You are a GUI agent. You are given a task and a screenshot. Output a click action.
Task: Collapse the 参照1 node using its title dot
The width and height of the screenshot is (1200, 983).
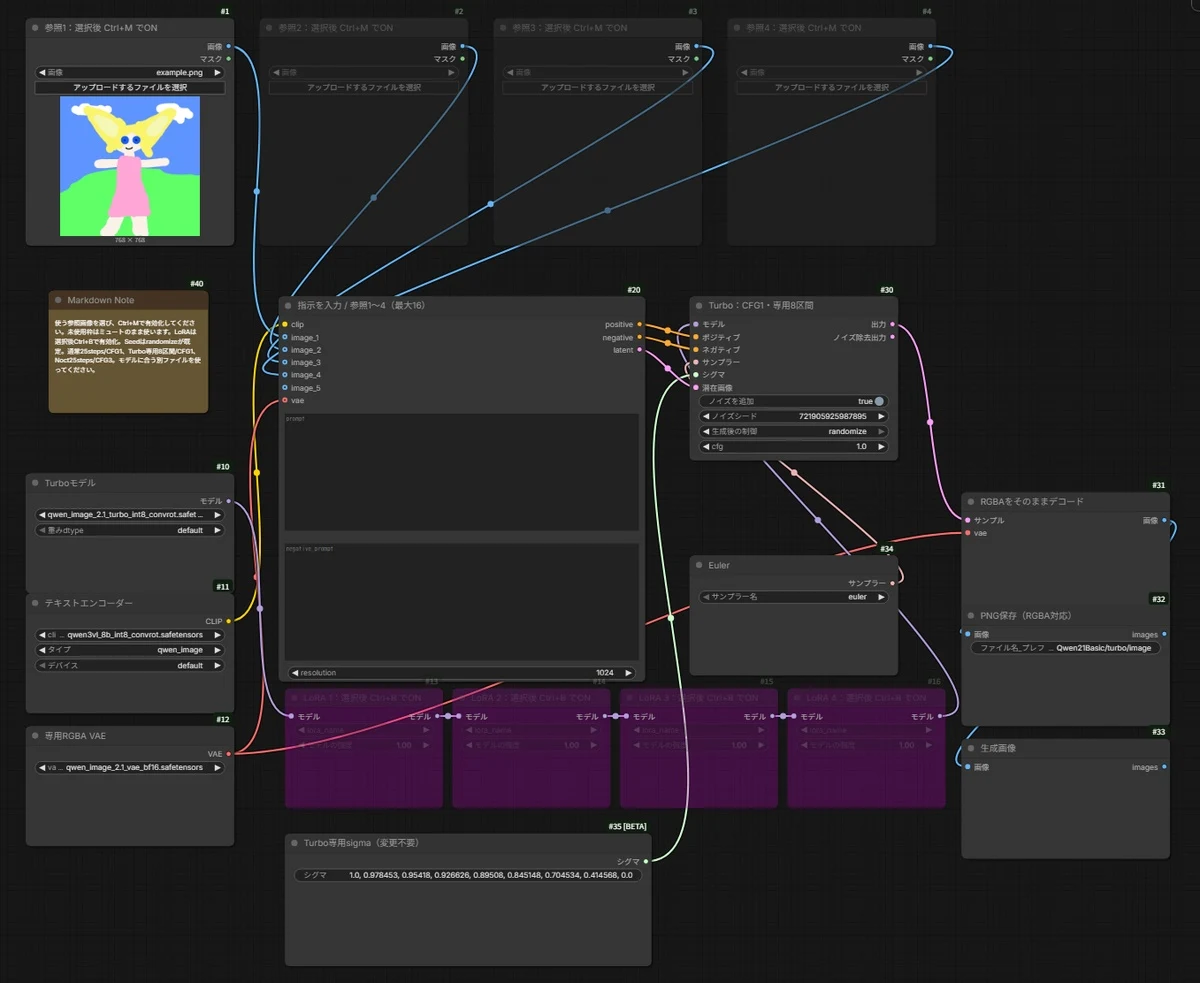click(37, 28)
